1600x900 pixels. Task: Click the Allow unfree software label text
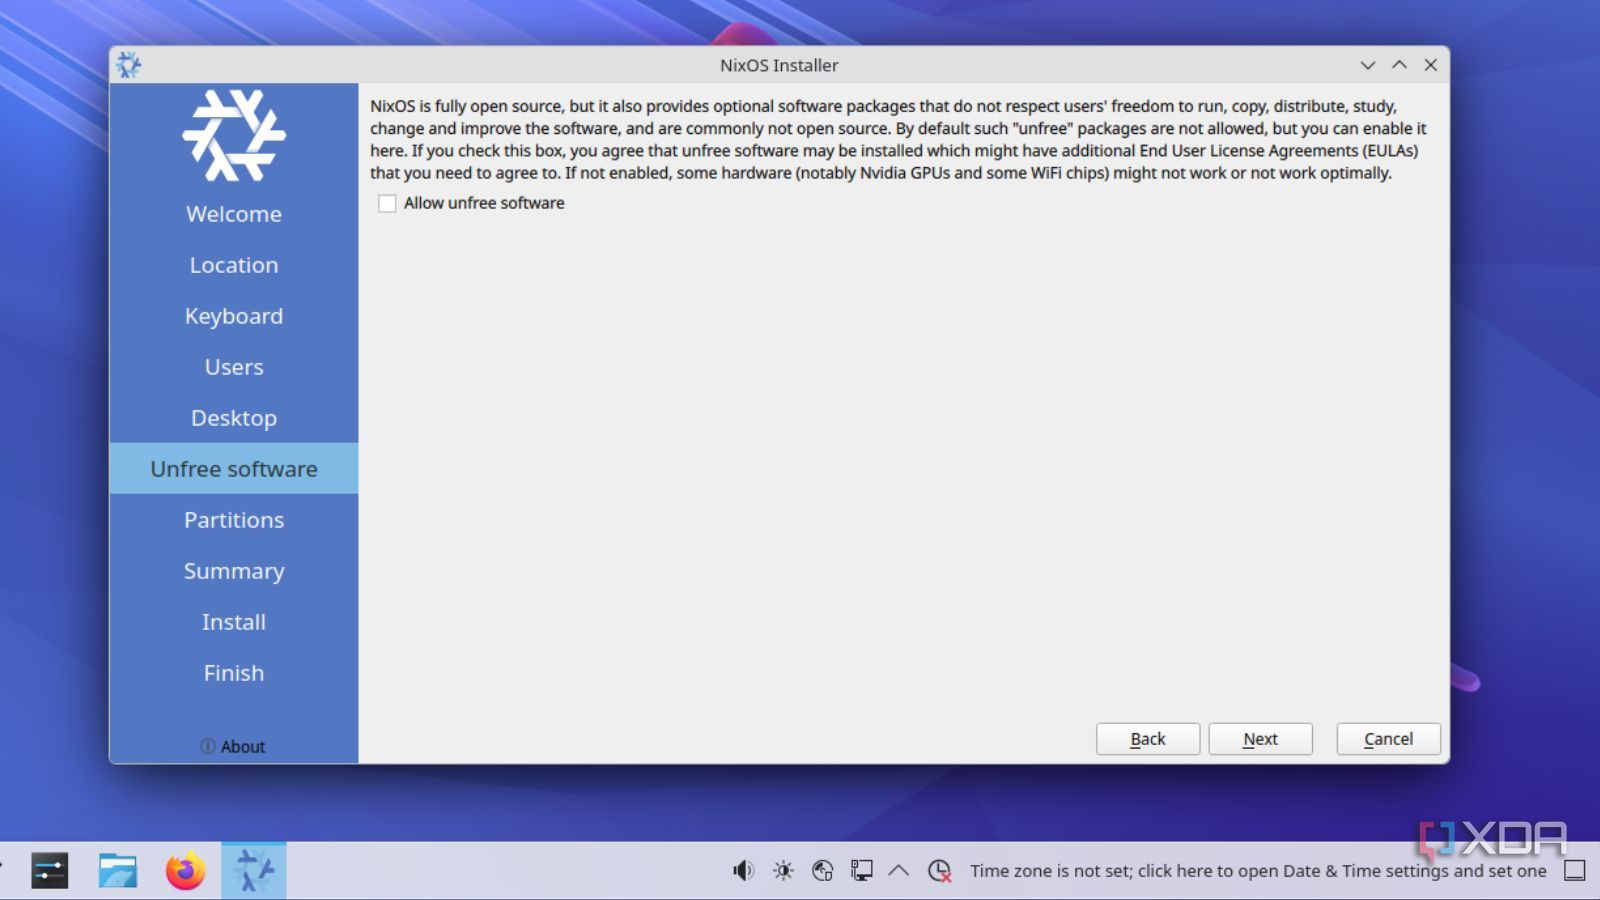[484, 203]
